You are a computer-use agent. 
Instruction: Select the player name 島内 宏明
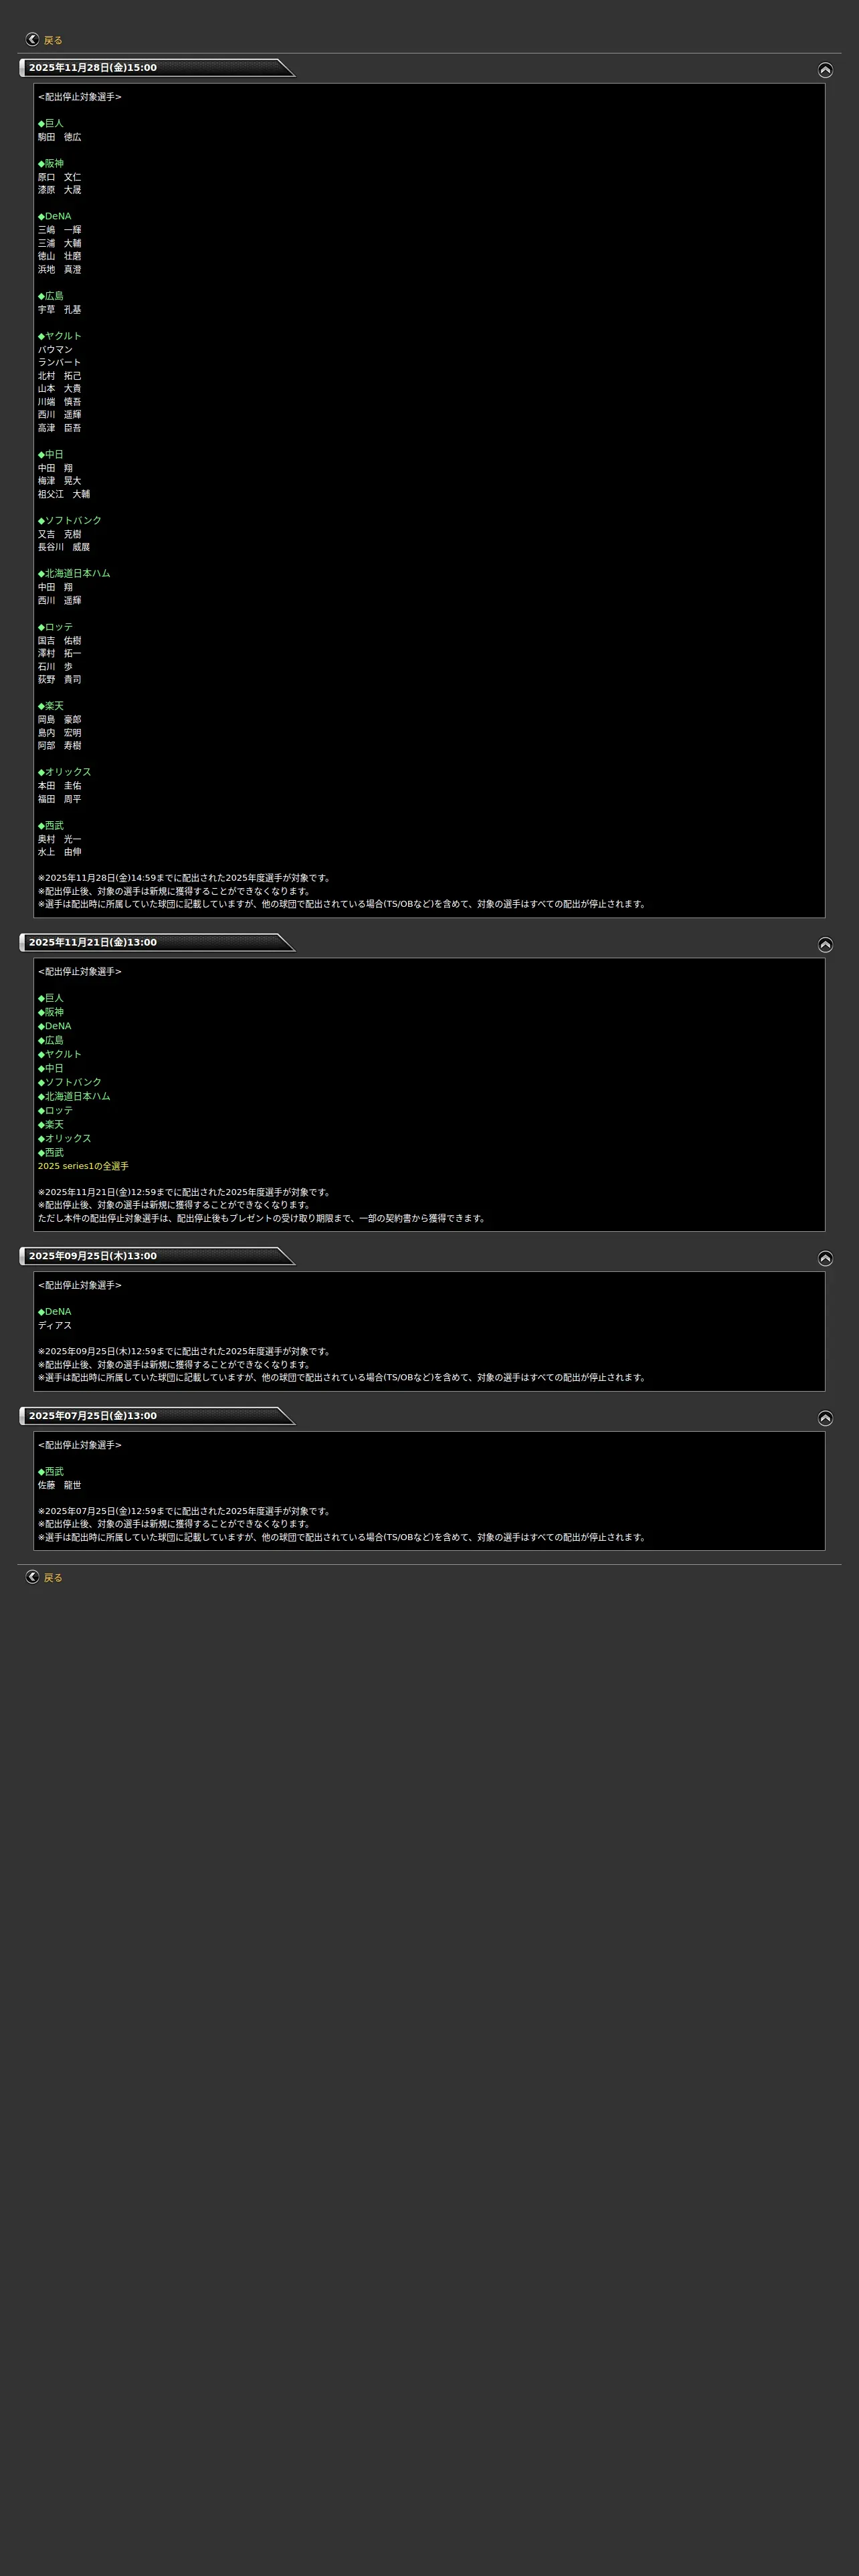(60, 733)
